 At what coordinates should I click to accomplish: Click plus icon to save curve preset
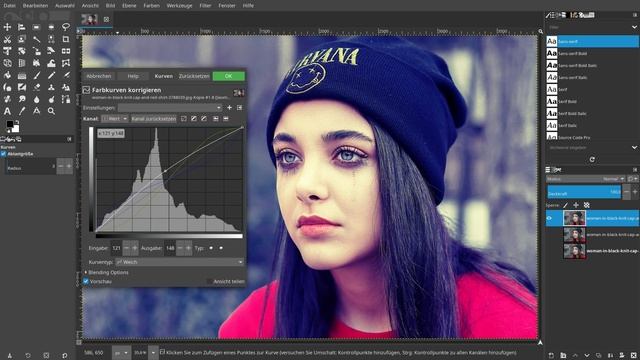[229, 108]
